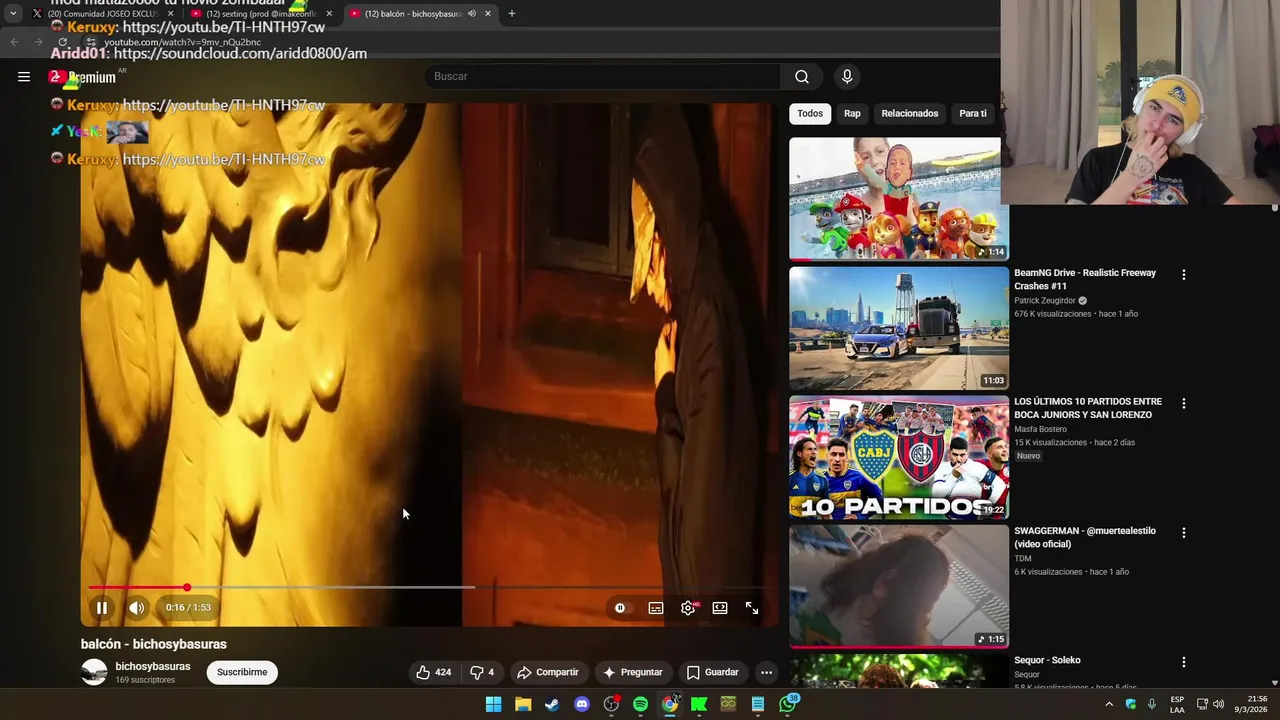The width and height of the screenshot is (1280, 720).
Task: Close the sexting browser tab
Action: 329,14
